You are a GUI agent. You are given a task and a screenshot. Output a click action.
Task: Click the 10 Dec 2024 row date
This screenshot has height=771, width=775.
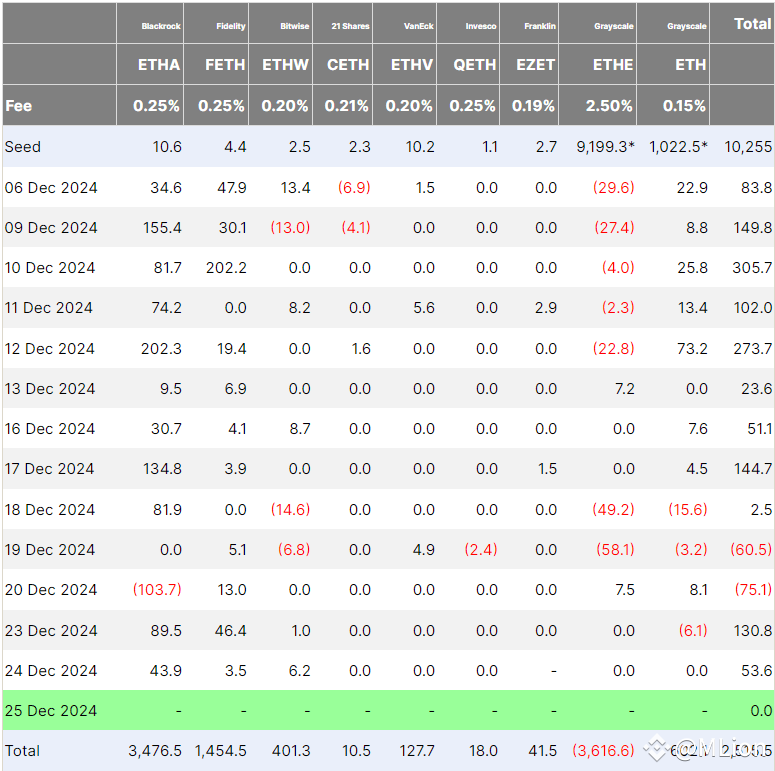(50, 268)
